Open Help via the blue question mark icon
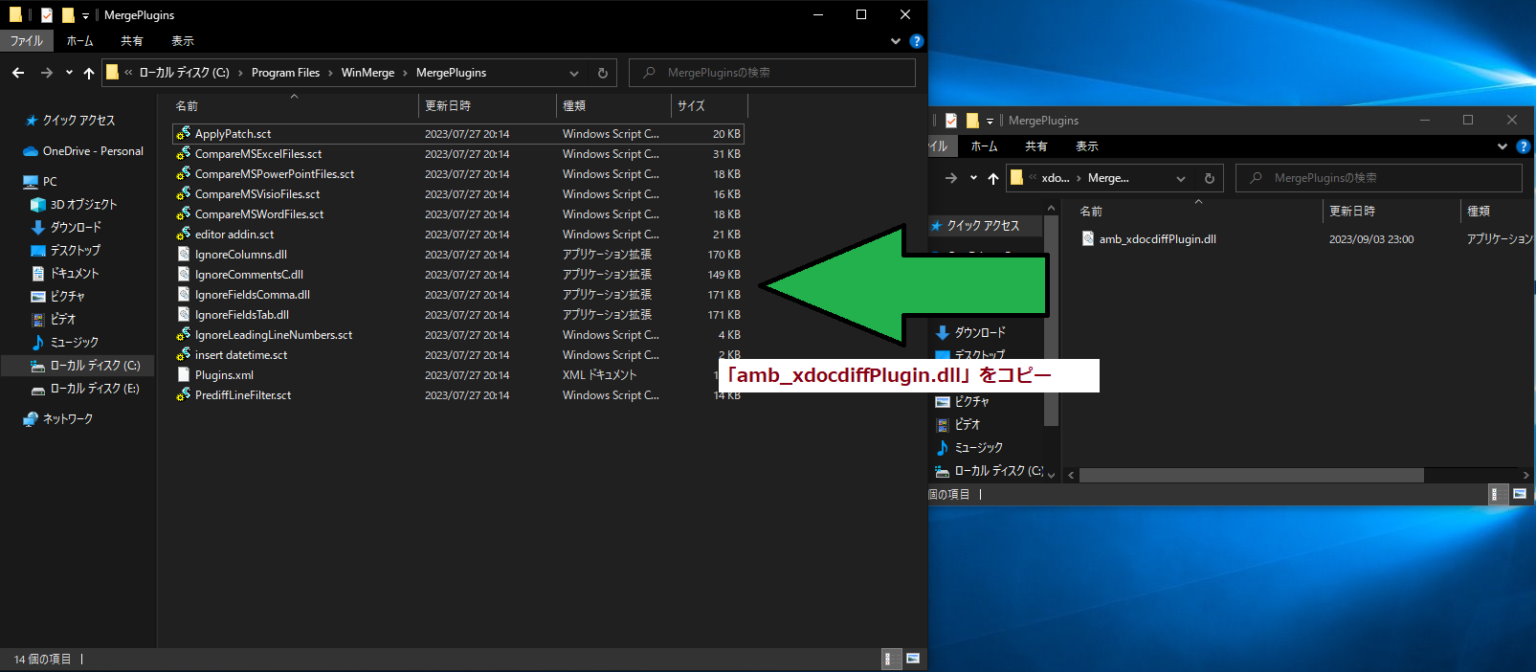 point(917,41)
